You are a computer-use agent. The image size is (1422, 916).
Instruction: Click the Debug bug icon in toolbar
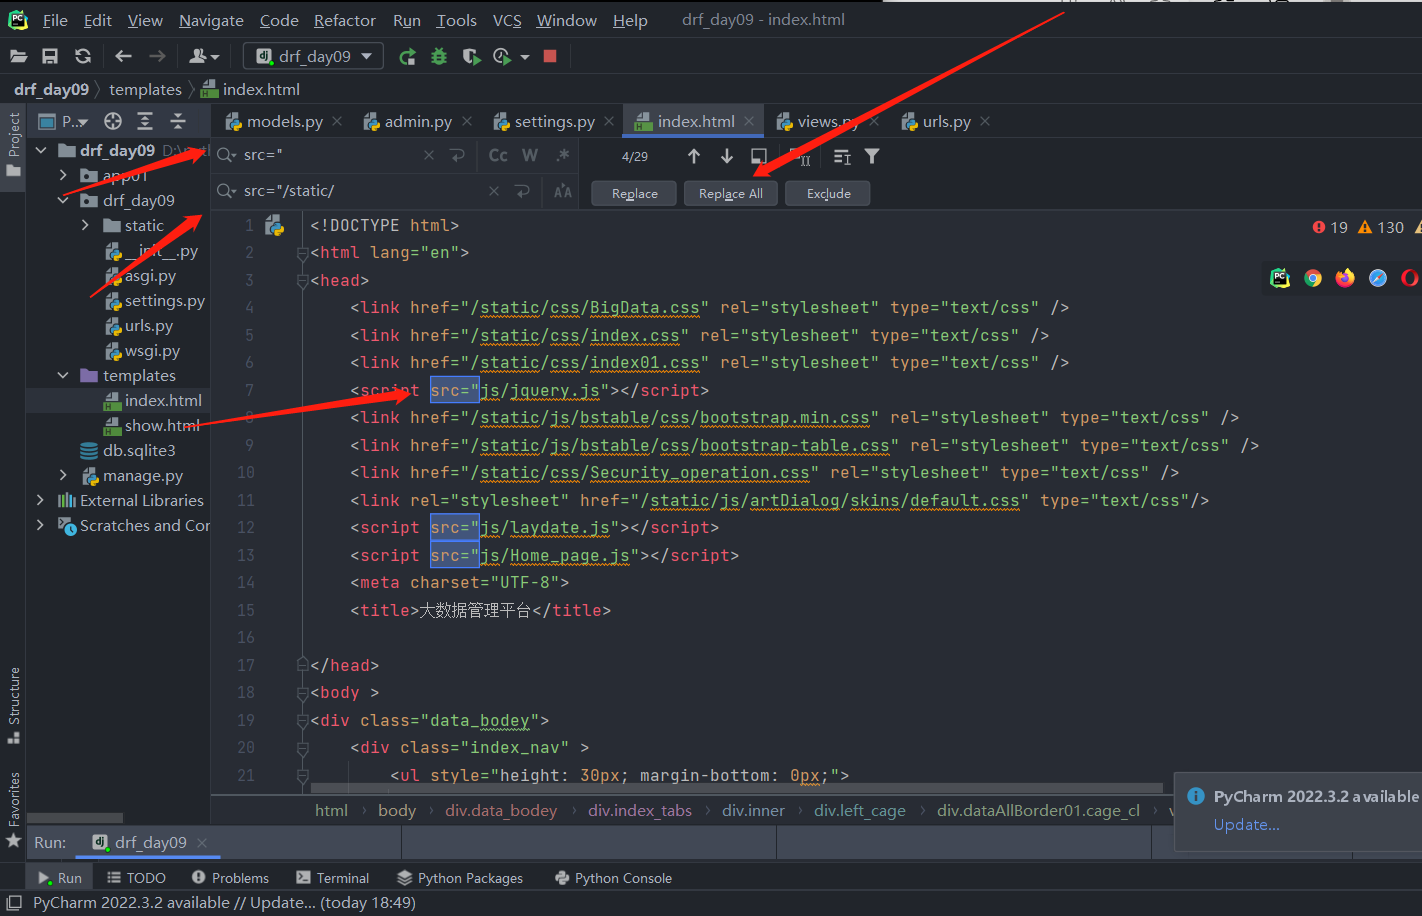coord(439,56)
